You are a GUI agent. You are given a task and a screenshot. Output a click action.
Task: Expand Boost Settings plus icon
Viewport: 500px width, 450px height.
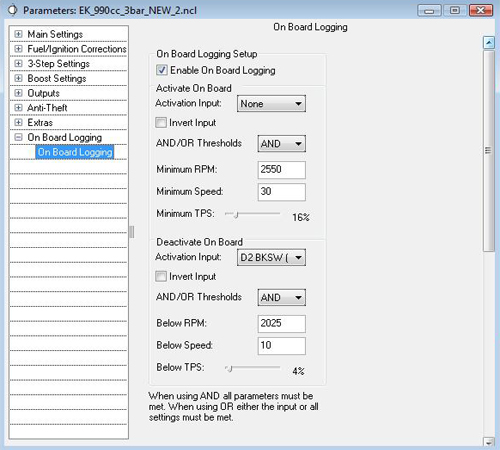coord(19,78)
